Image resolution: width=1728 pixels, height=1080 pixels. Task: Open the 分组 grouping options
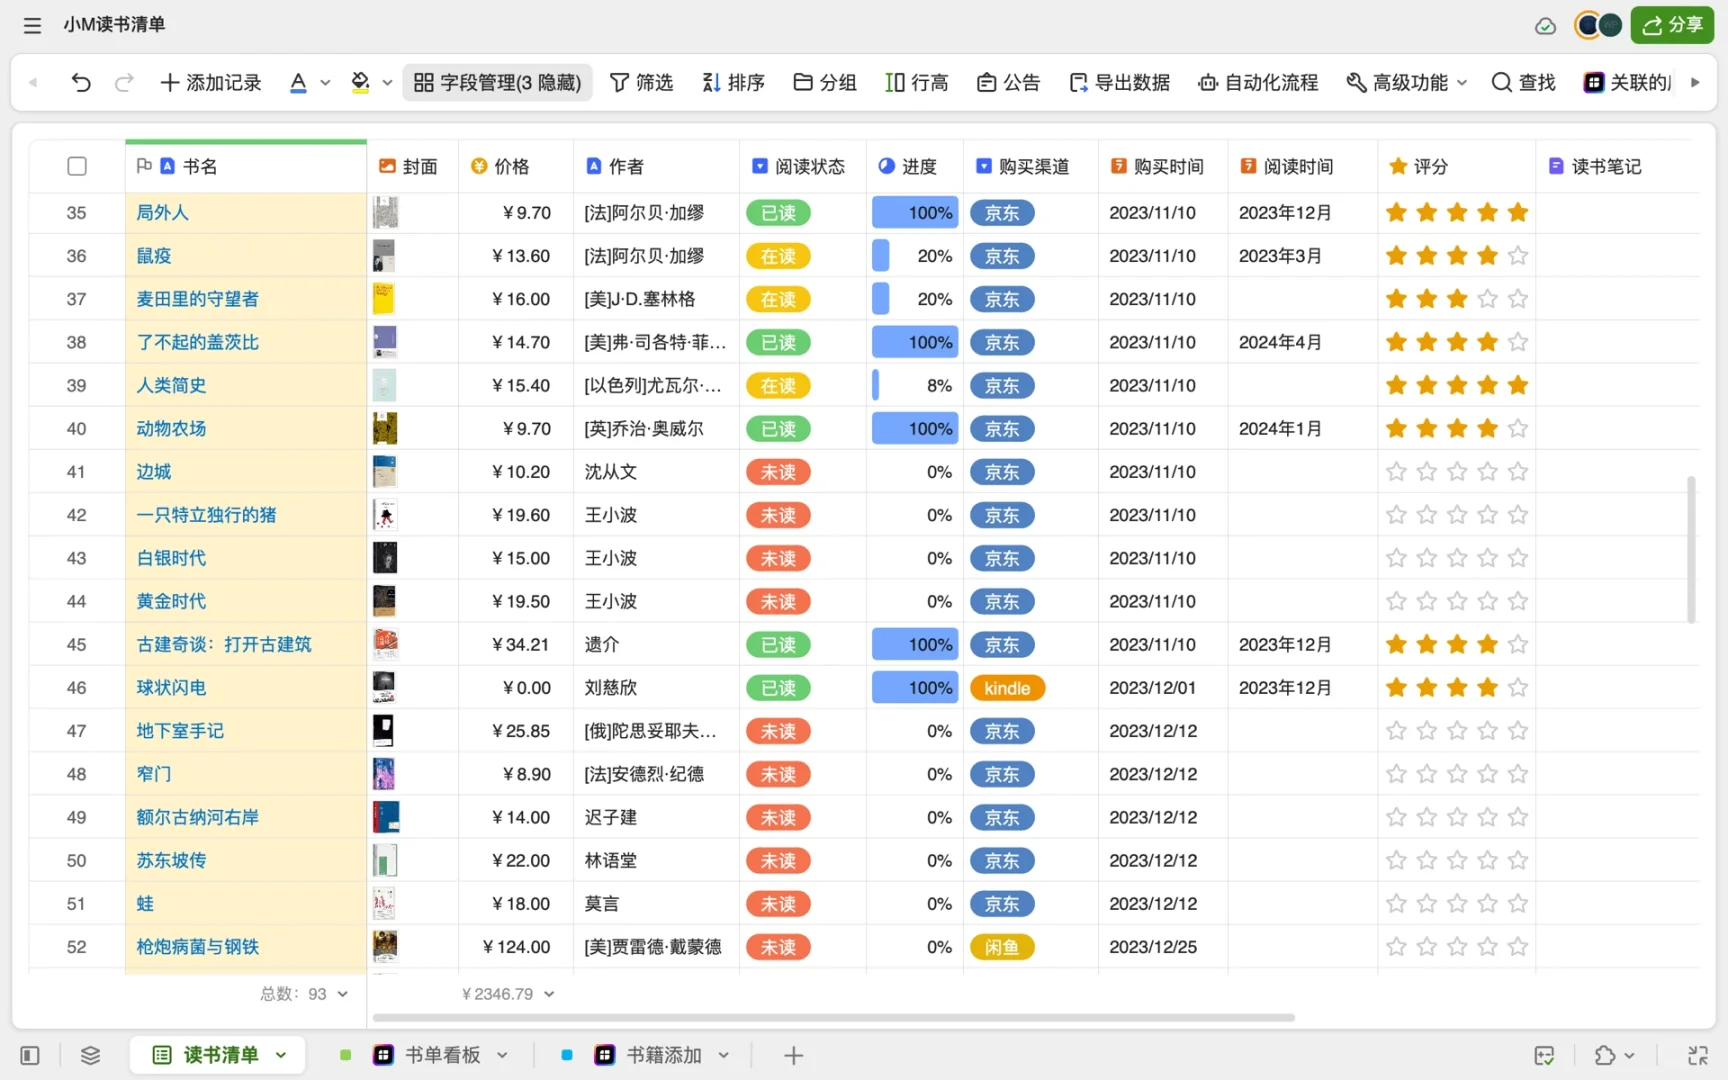coord(824,82)
